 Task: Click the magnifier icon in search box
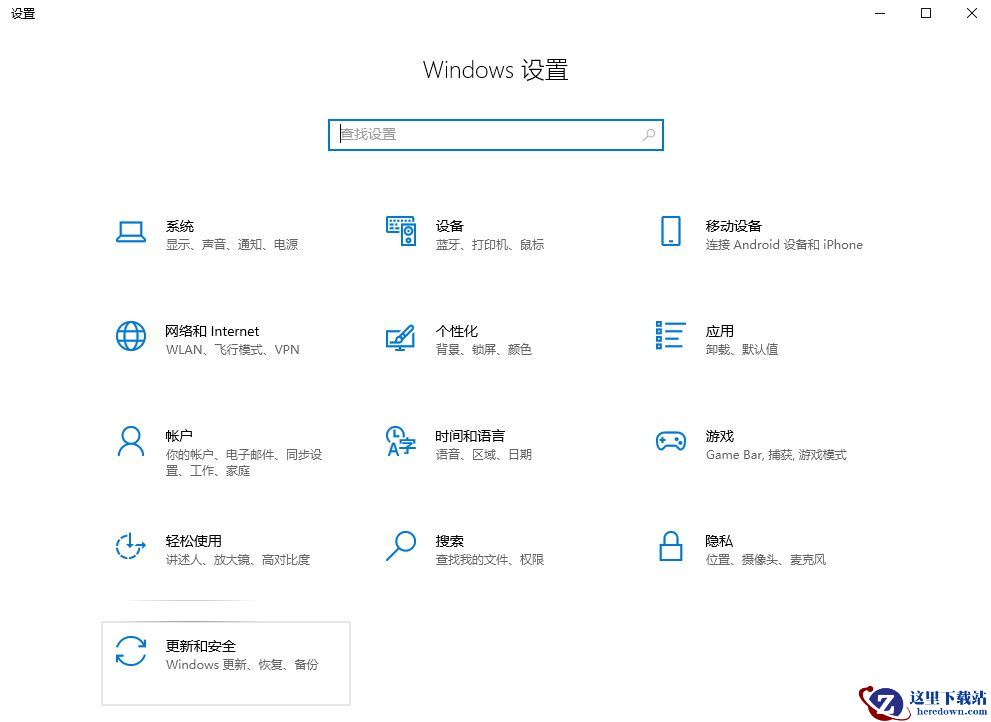pyautogui.click(x=649, y=135)
